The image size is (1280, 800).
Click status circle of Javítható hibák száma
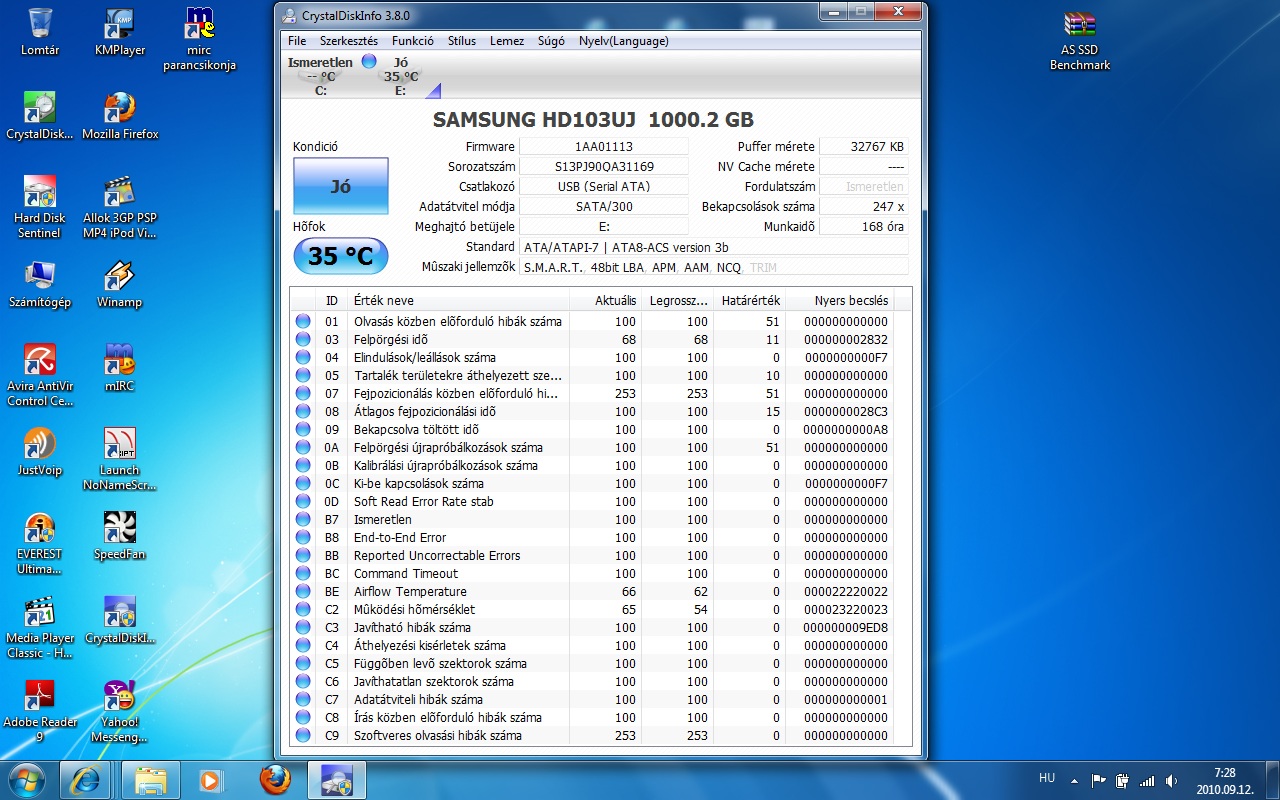coord(303,628)
